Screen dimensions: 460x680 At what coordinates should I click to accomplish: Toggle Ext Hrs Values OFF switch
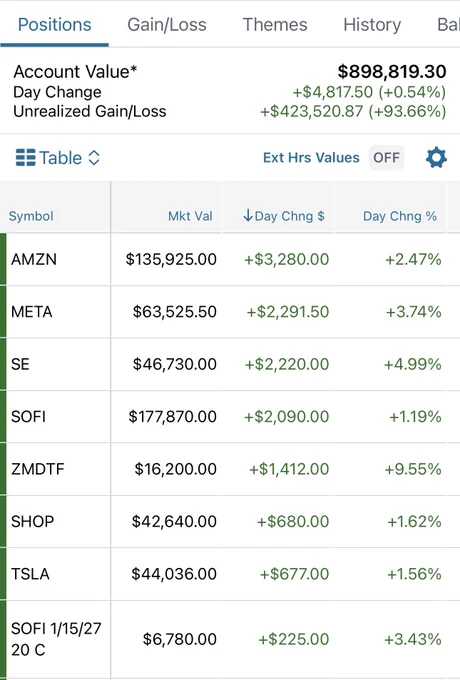(386, 157)
